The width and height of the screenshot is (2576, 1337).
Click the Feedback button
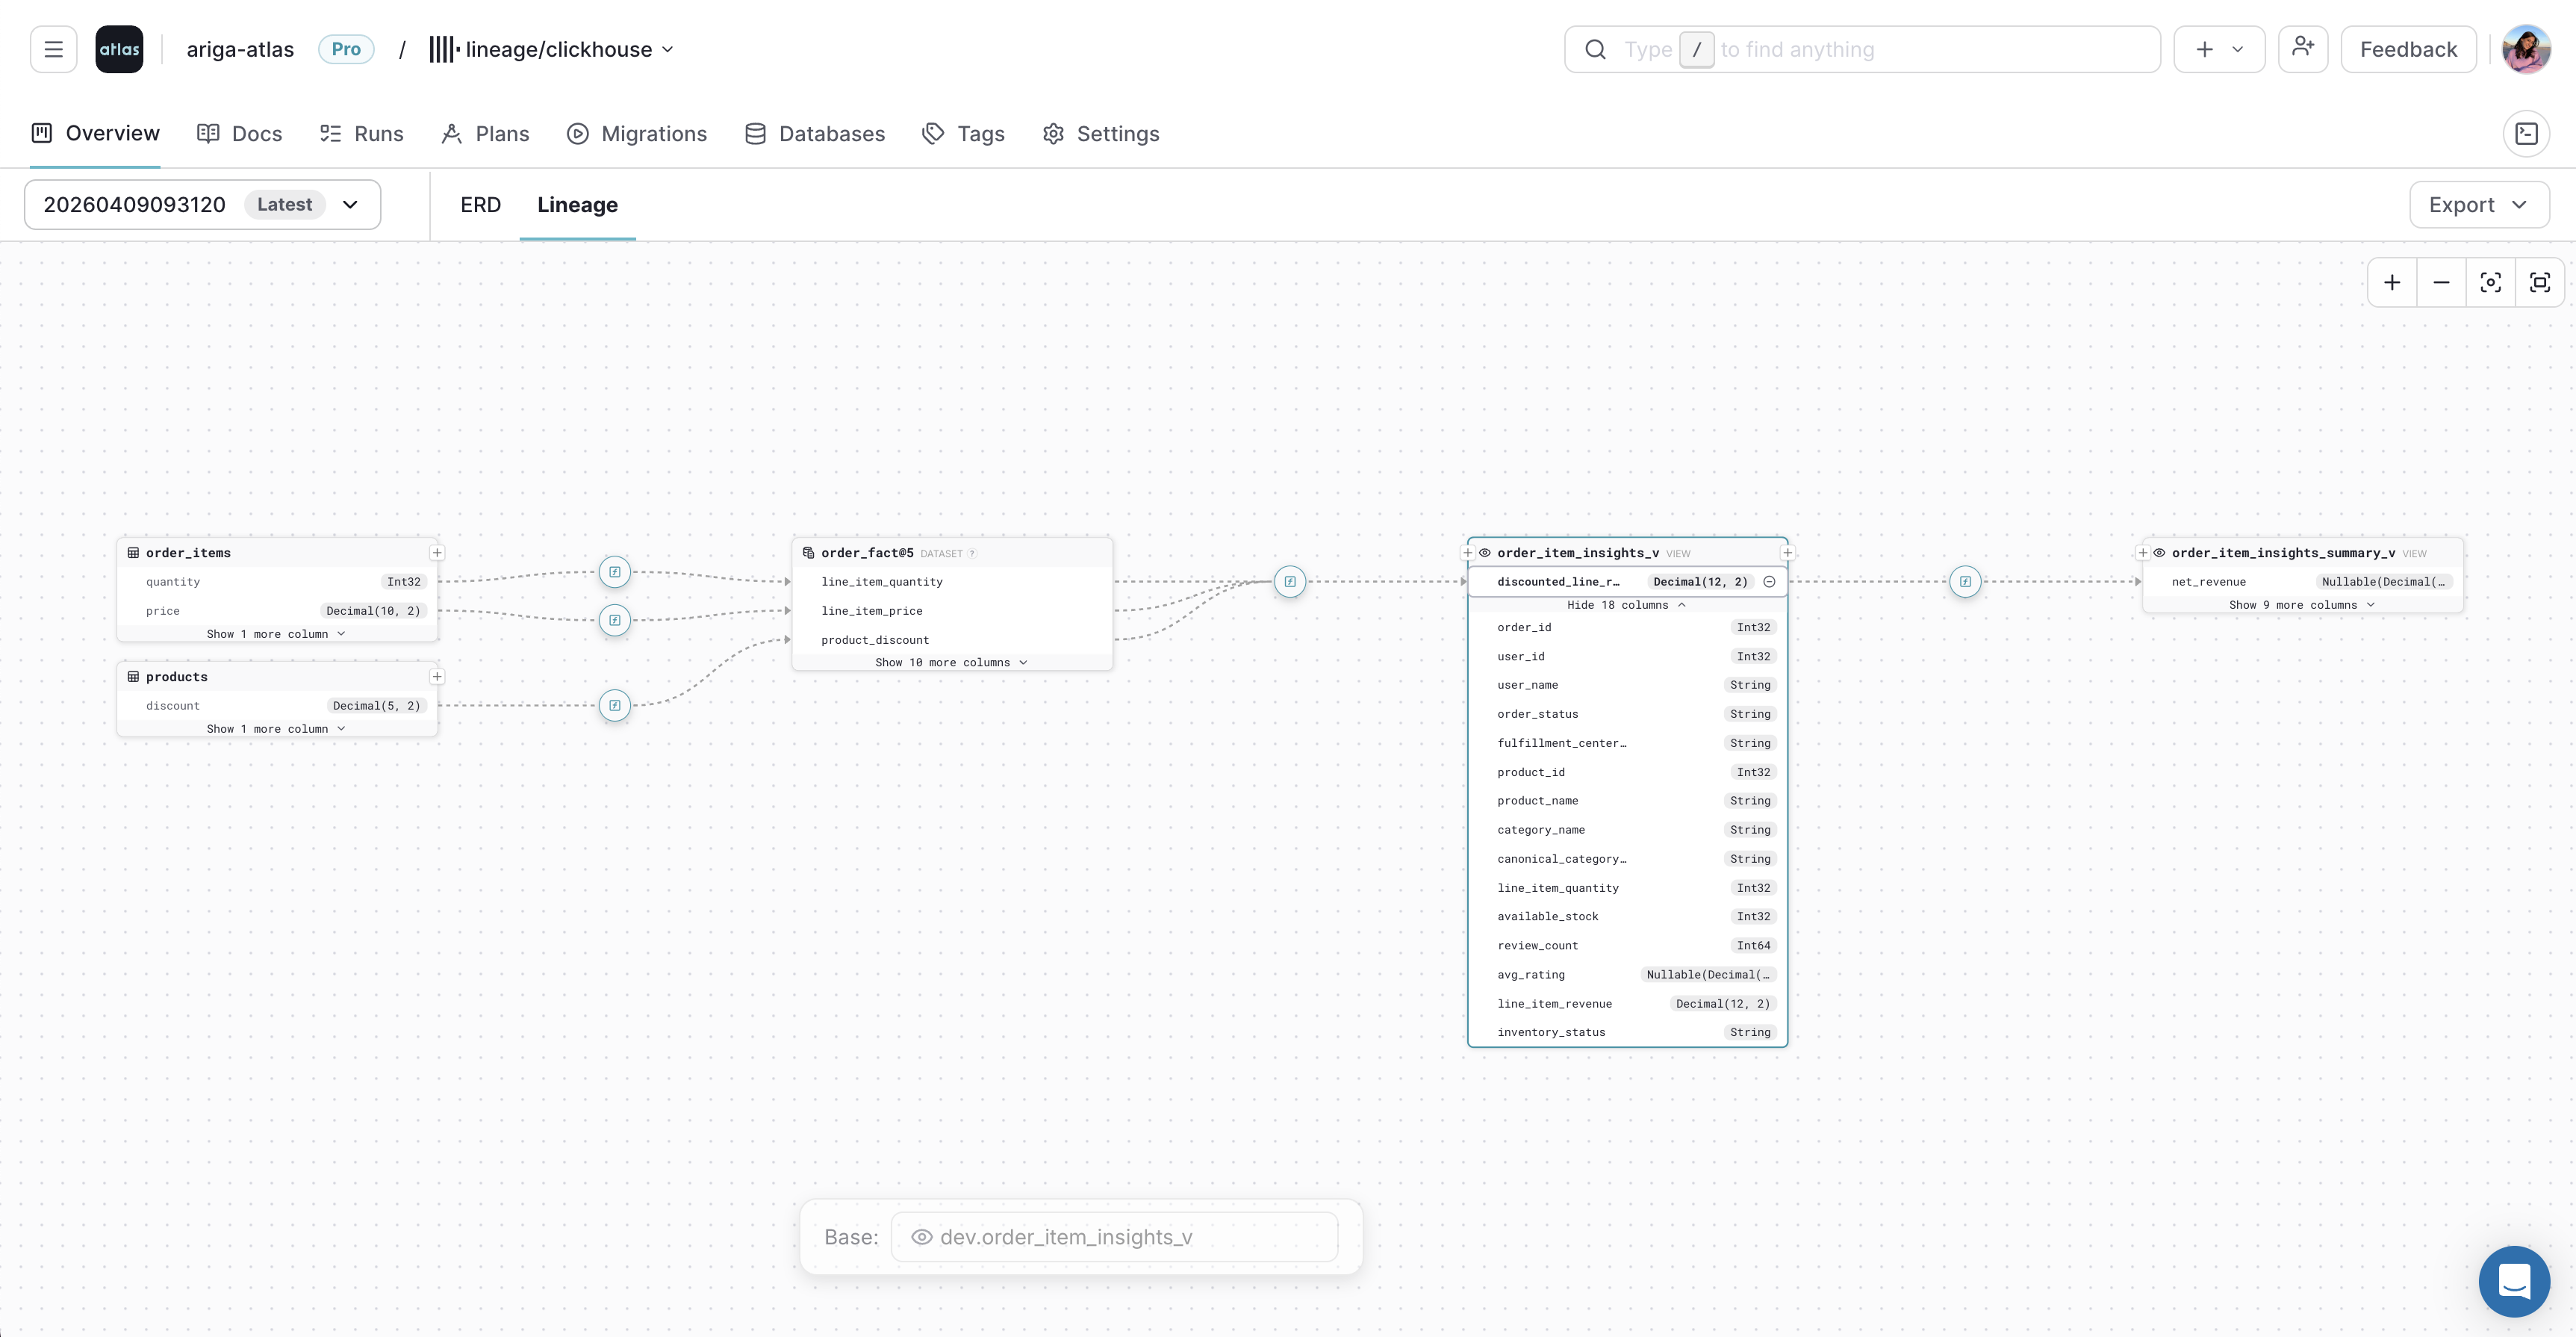point(2407,48)
